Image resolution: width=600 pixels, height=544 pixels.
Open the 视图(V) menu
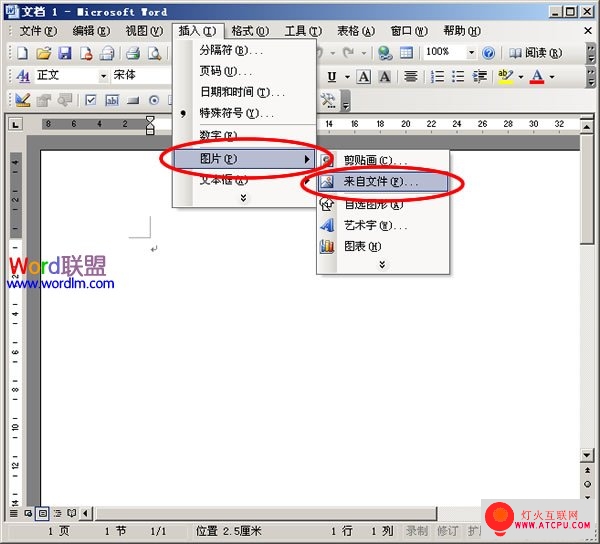click(144, 31)
